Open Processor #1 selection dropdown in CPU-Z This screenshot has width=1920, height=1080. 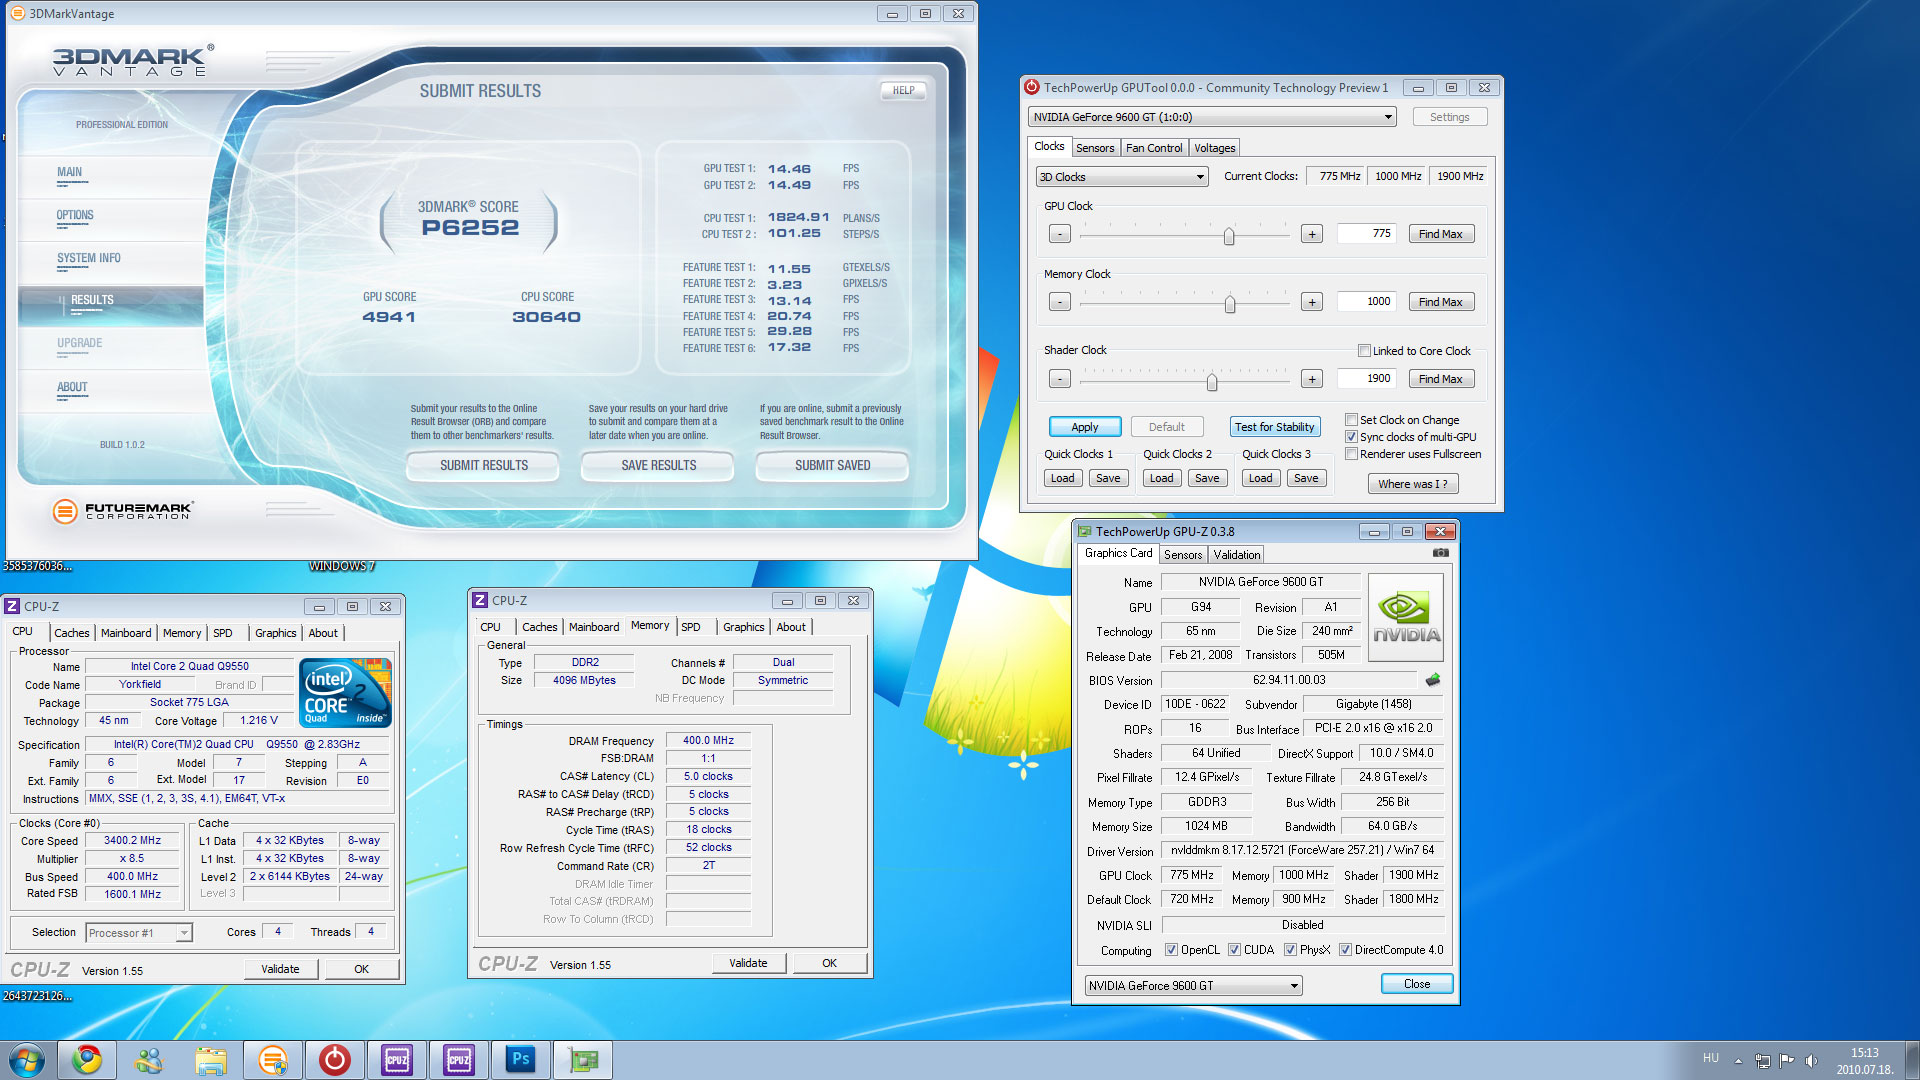pos(138,933)
